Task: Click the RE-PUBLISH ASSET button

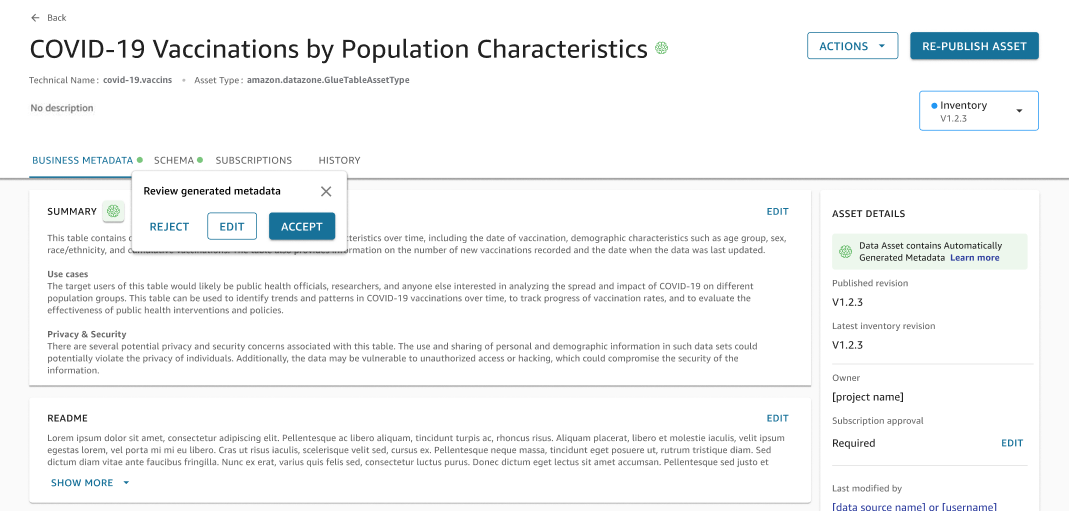Action: pos(974,46)
